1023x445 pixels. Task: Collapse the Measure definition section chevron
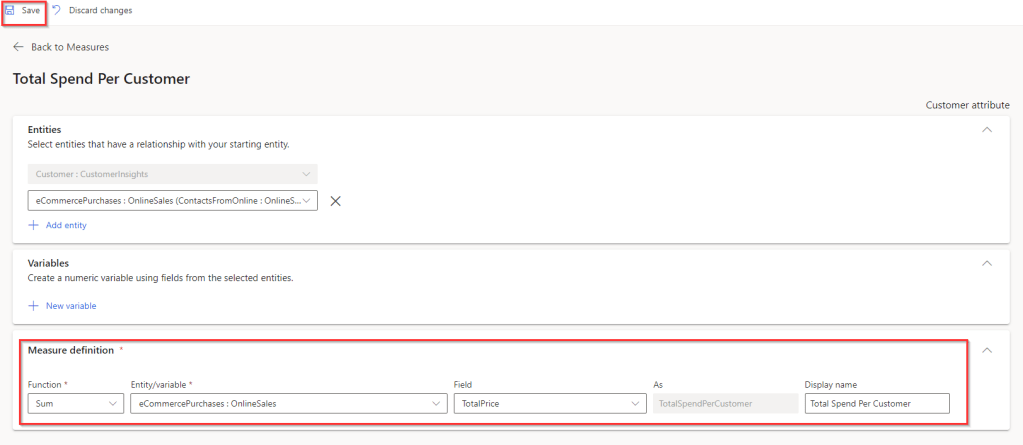tap(987, 351)
